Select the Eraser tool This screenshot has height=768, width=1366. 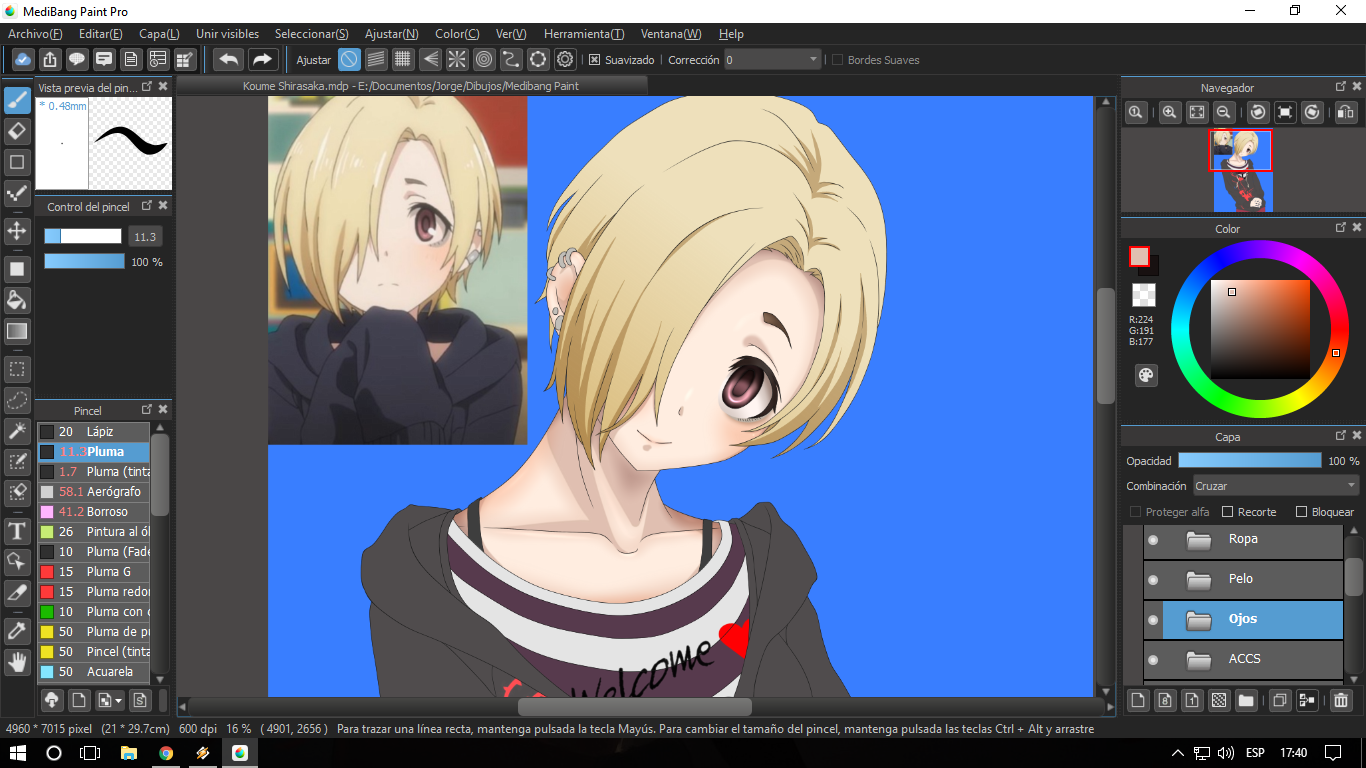[17, 131]
